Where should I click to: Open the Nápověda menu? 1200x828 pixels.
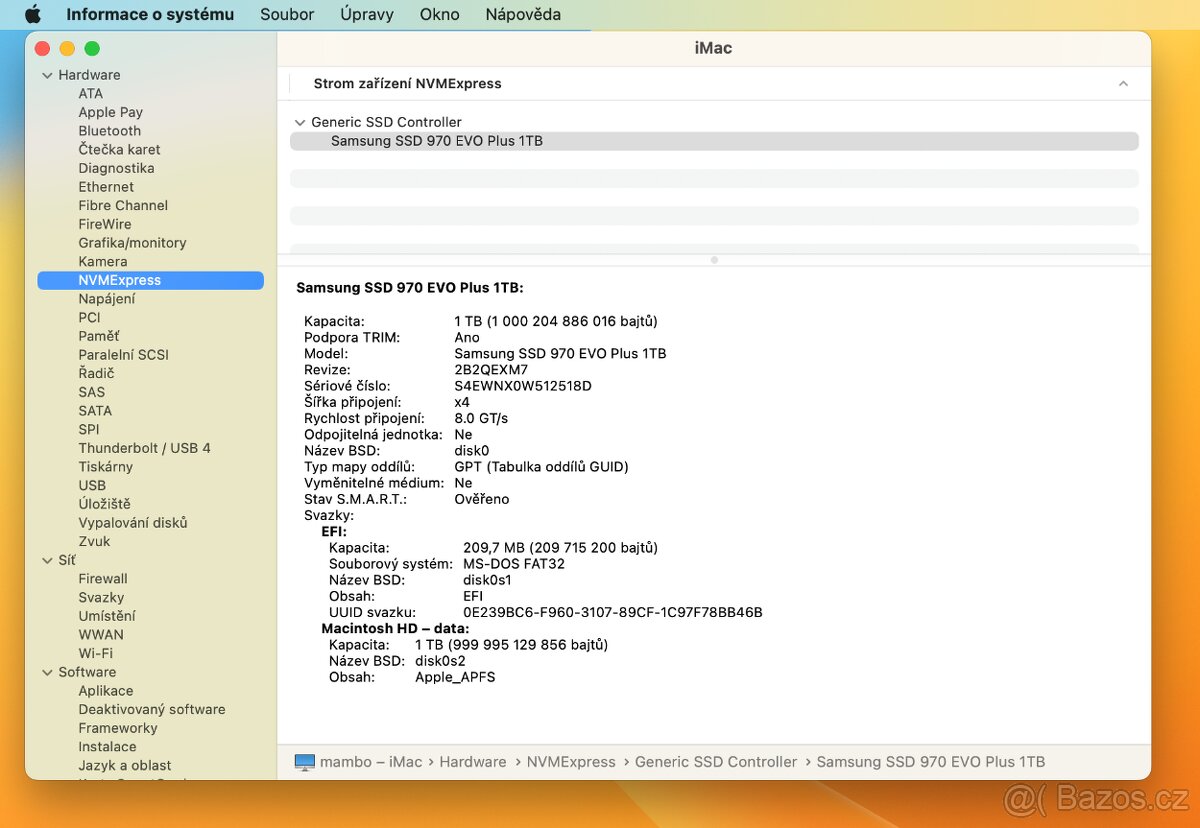pyautogui.click(x=522, y=14)
